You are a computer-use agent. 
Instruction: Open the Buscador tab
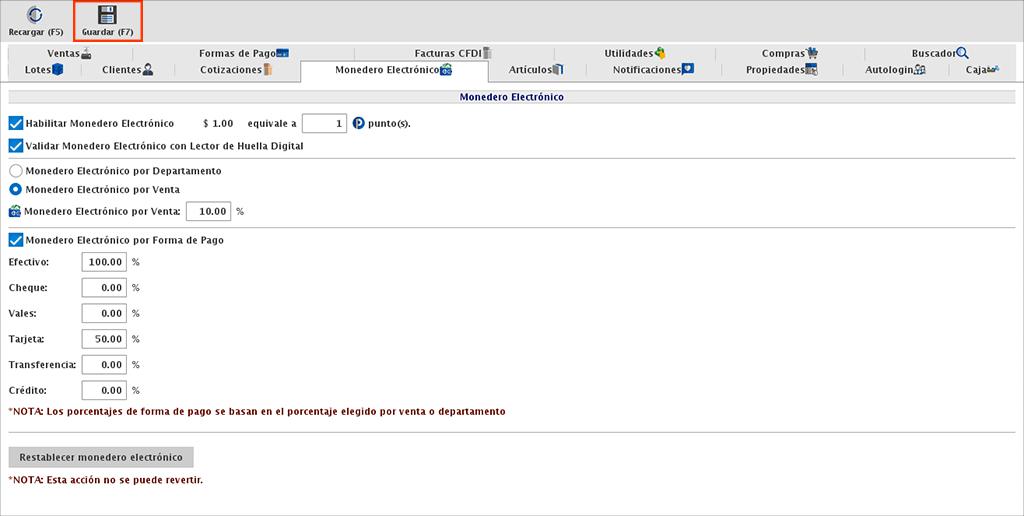(x=940, y=53)
